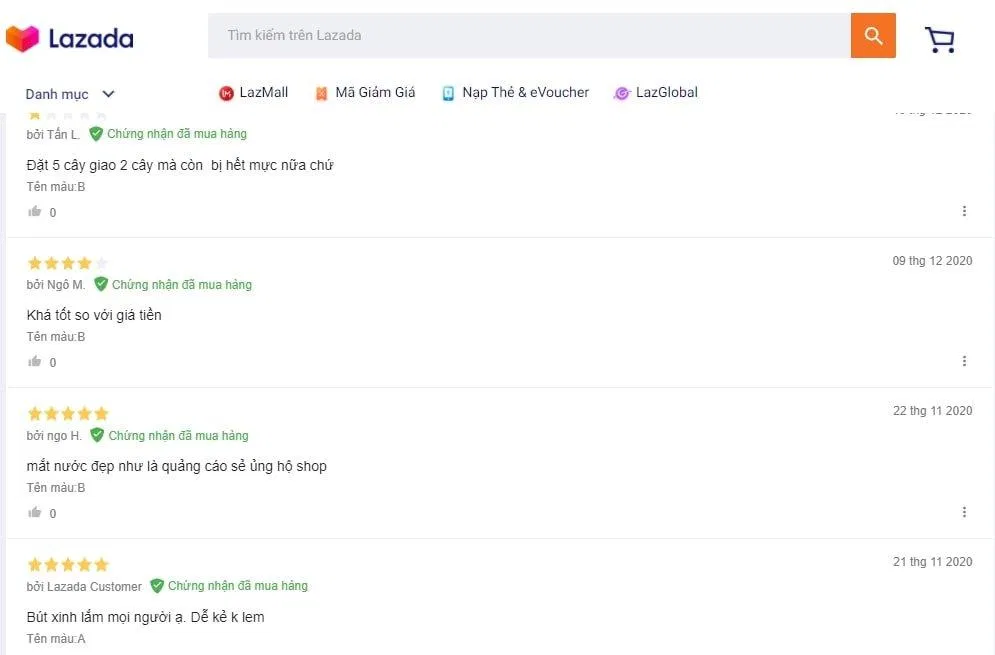Click the chevron beside Danh mục

coord(109,94)
